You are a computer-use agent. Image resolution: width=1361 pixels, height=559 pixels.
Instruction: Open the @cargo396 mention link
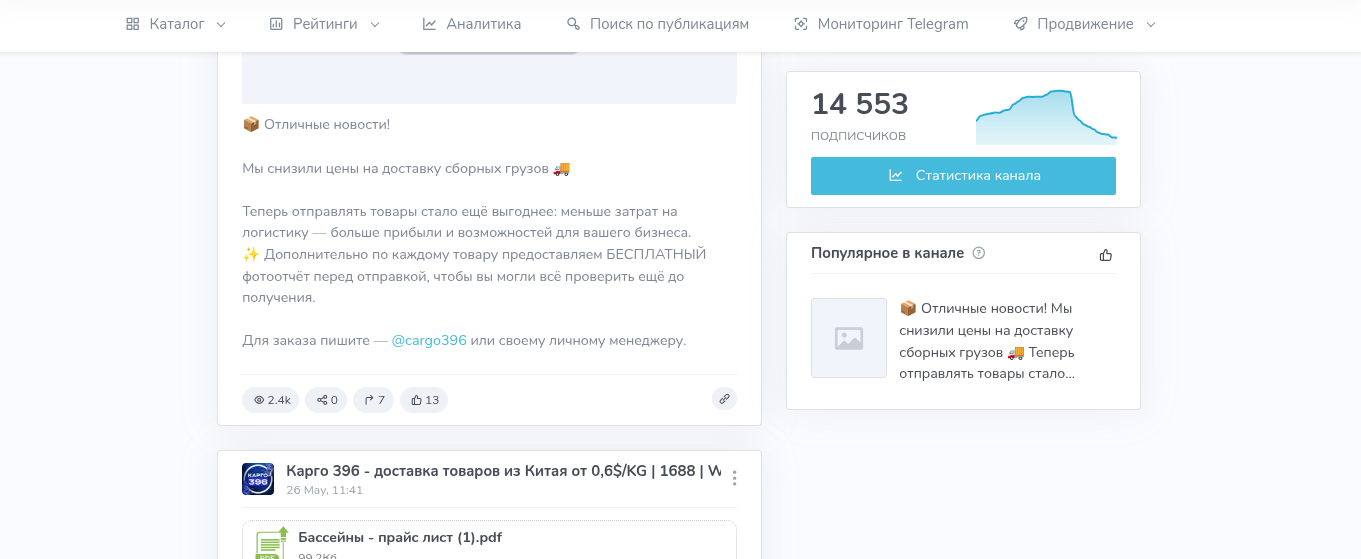(429, 340)
